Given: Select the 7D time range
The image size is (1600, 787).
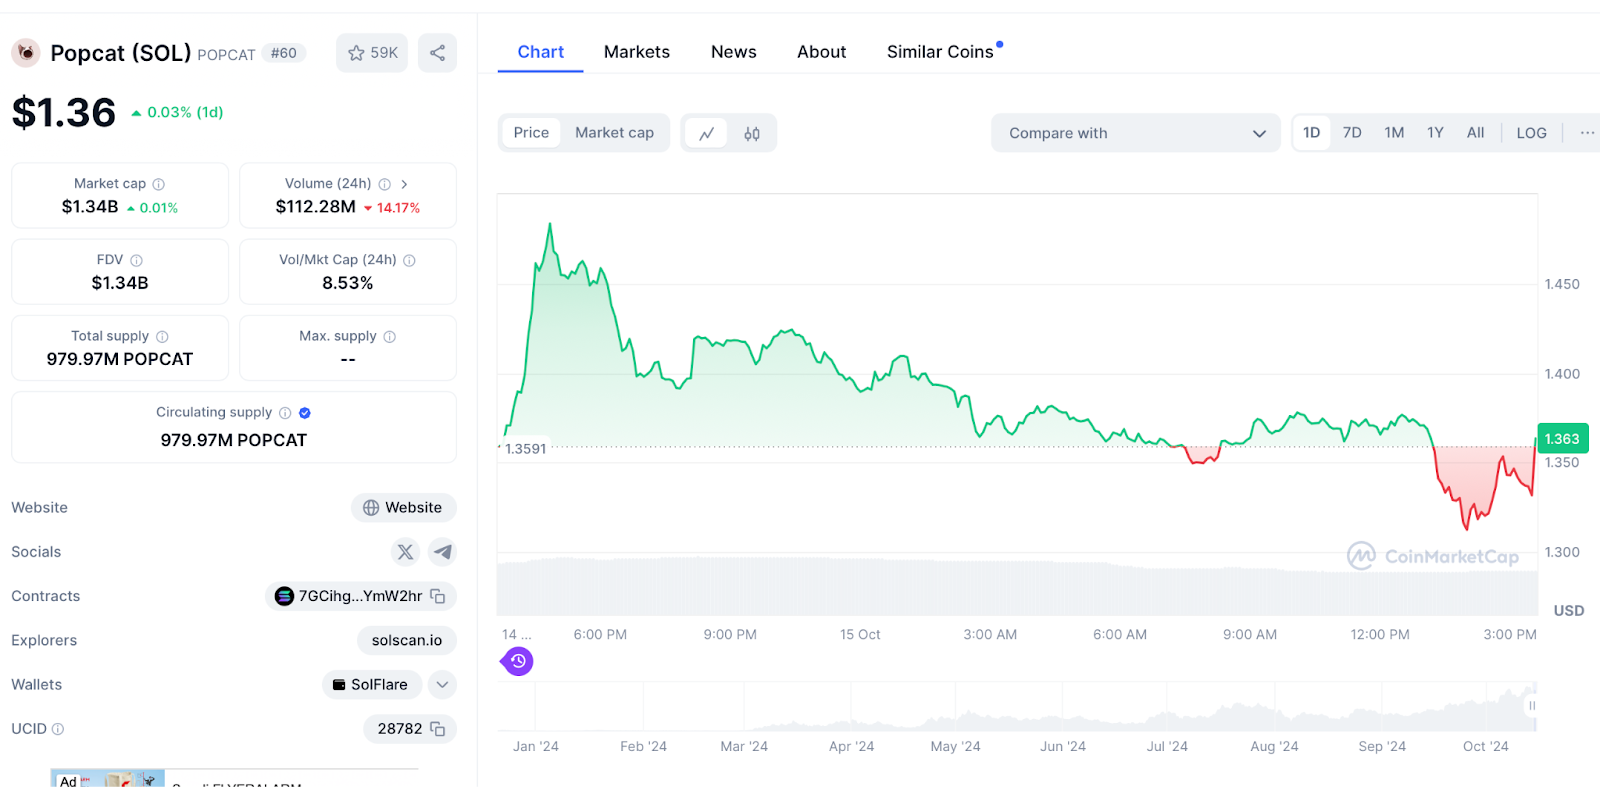Looking at the screenshot, I should pos(1352,133).
